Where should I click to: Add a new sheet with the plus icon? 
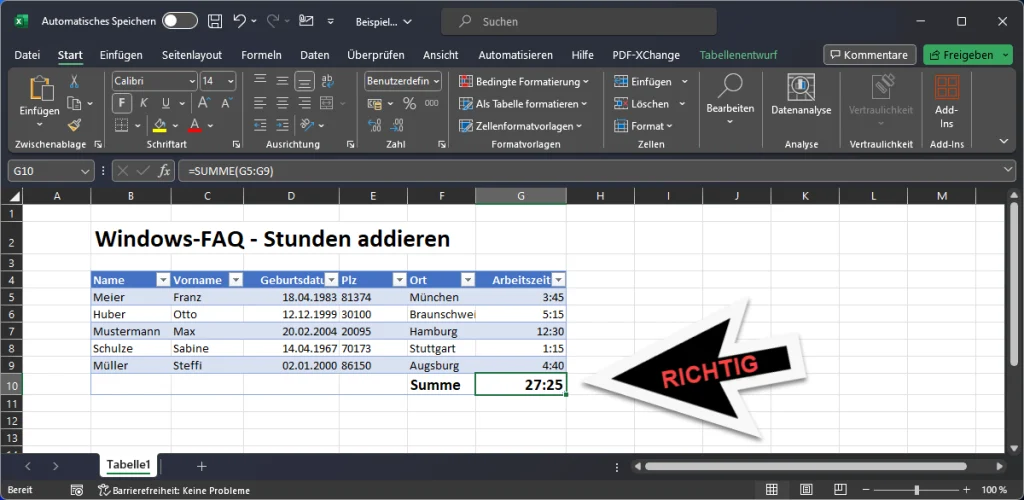click(x=202, y=466)
